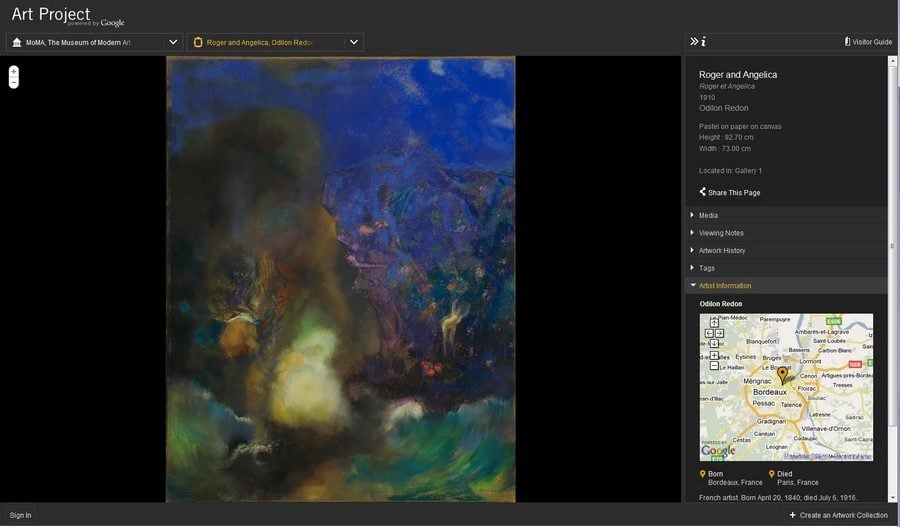Click the Roger and Angelica painting image
900x527 pixels.
(340, 279)
